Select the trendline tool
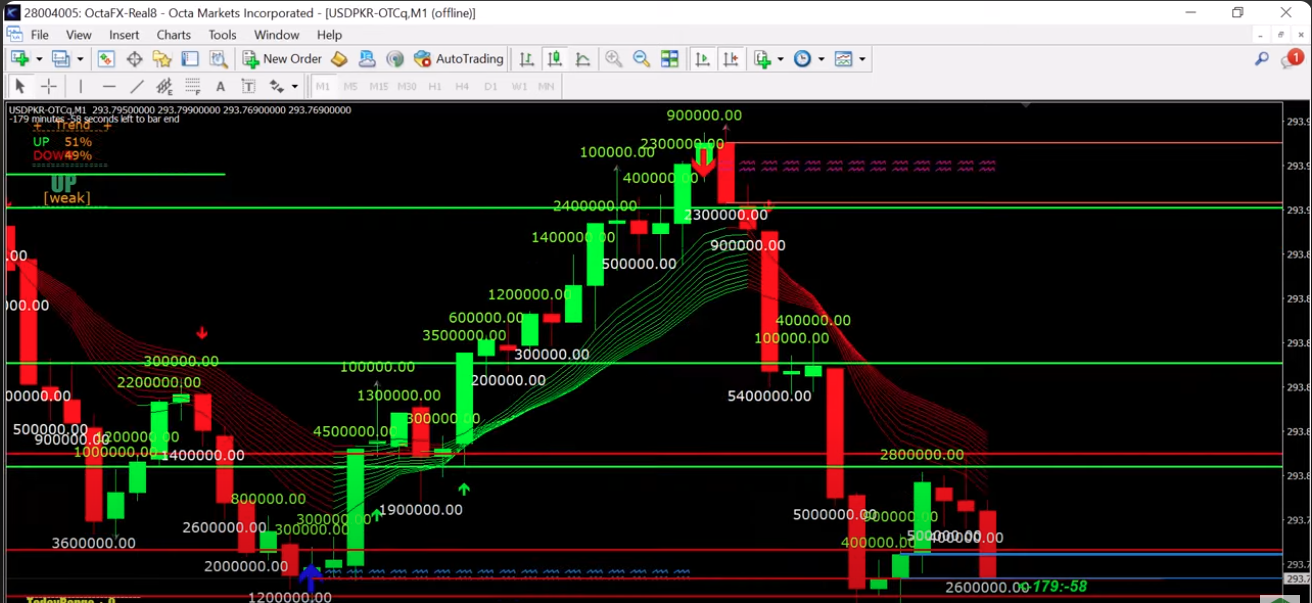This screenshot has height=603, width=1312. tap(137, 86)
